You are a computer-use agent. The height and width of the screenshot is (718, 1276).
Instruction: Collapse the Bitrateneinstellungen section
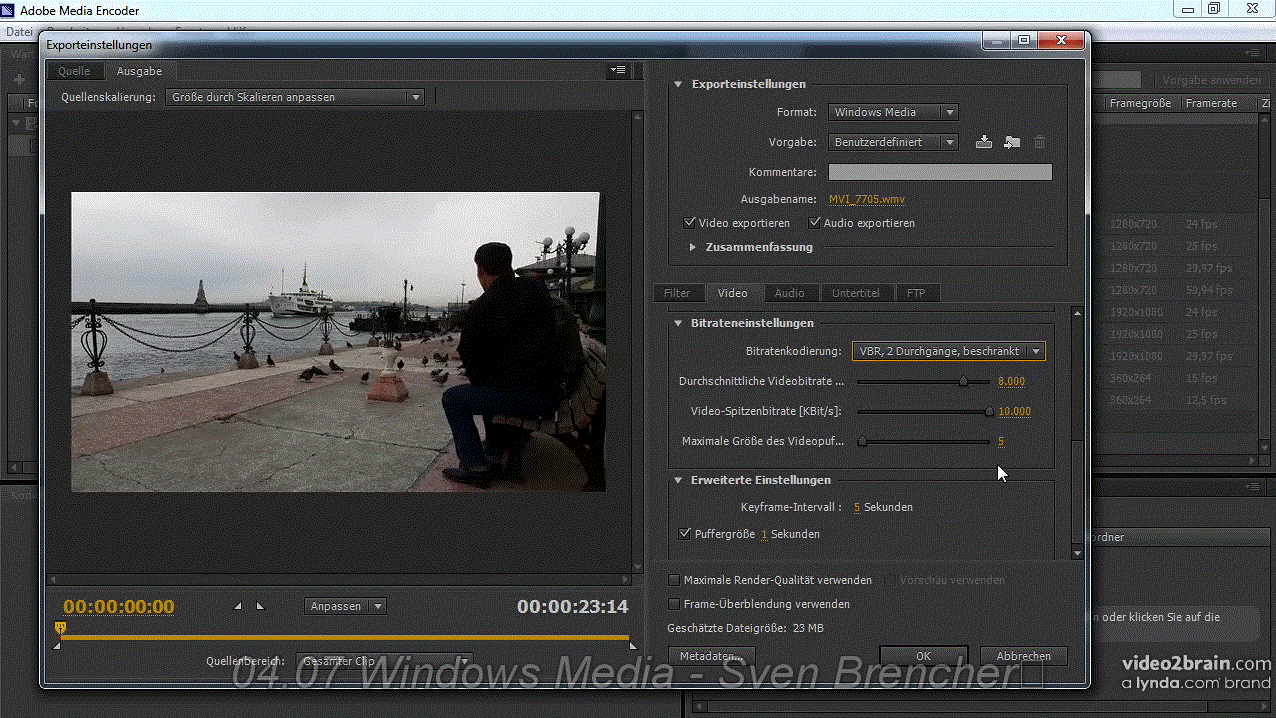678,324
